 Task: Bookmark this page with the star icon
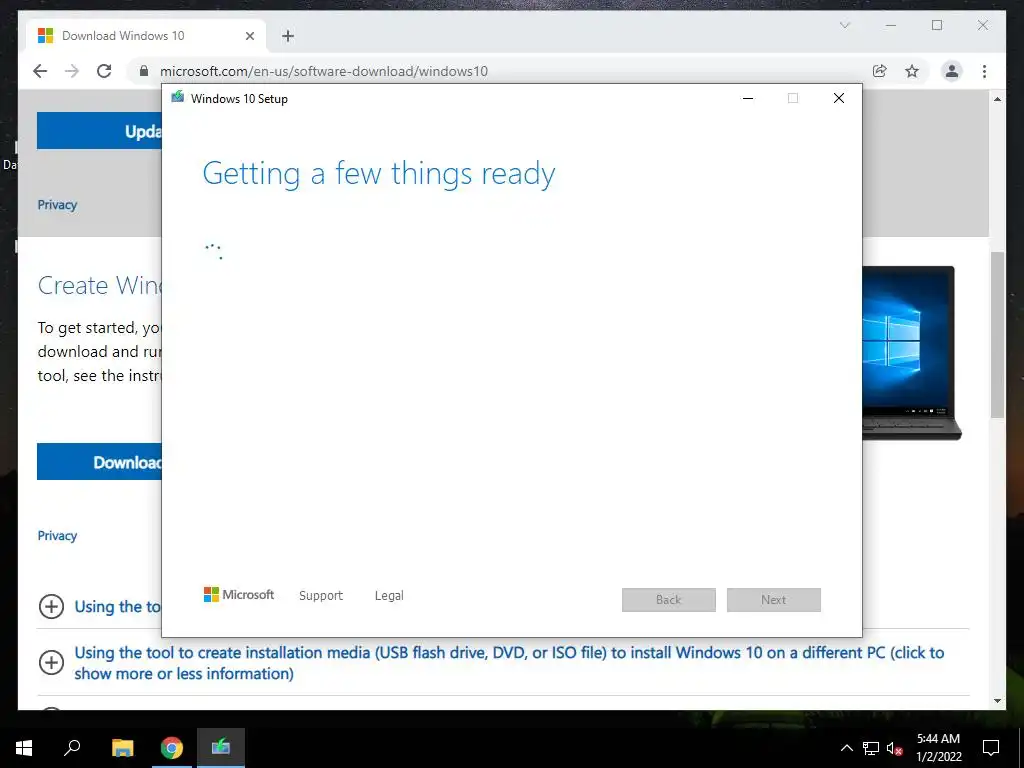tap(912, 71)
